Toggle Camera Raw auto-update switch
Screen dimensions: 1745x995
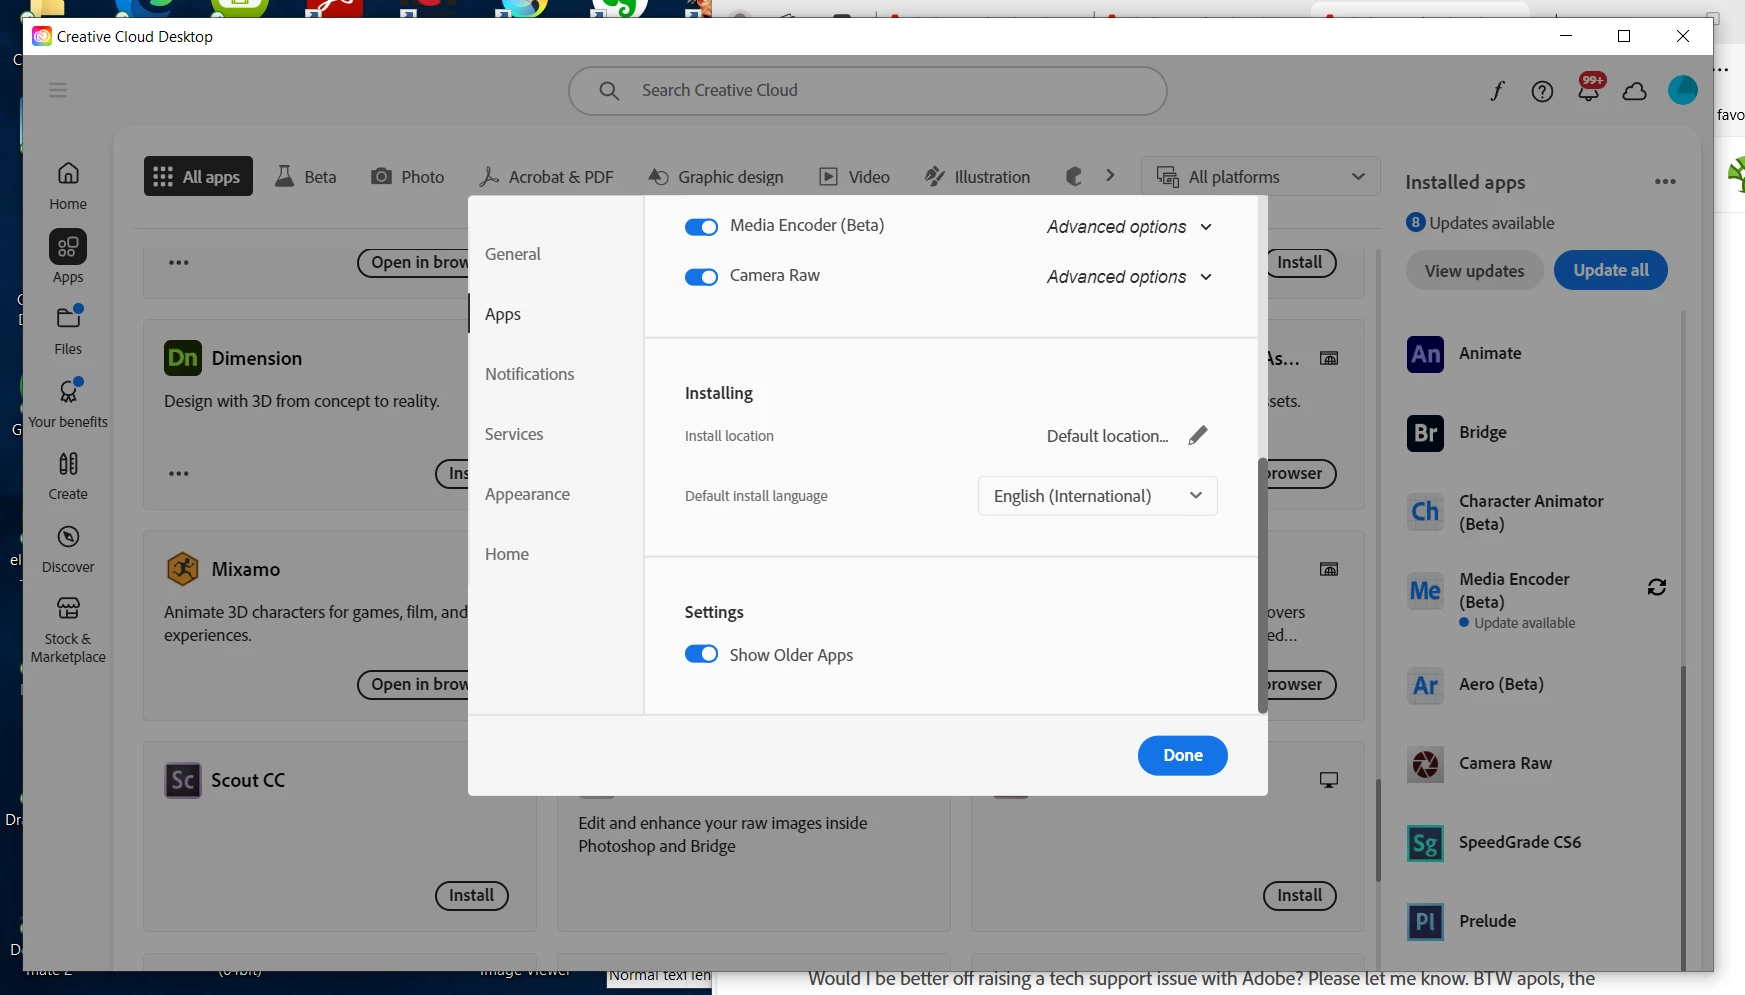point(701,277)
